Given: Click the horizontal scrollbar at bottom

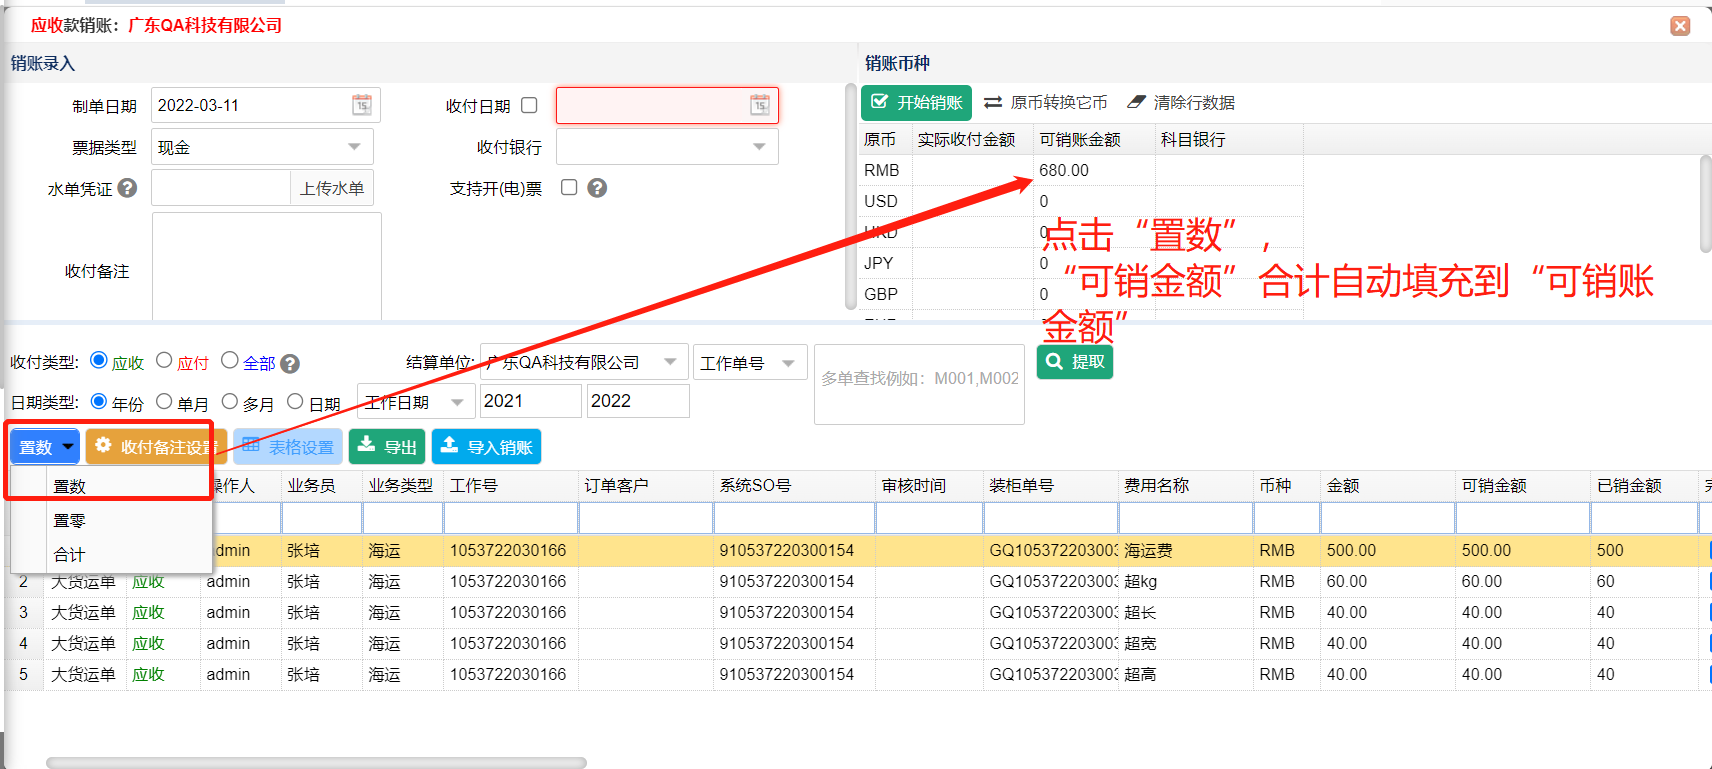Looking at the screenshot, I should (x=316, y=762).
